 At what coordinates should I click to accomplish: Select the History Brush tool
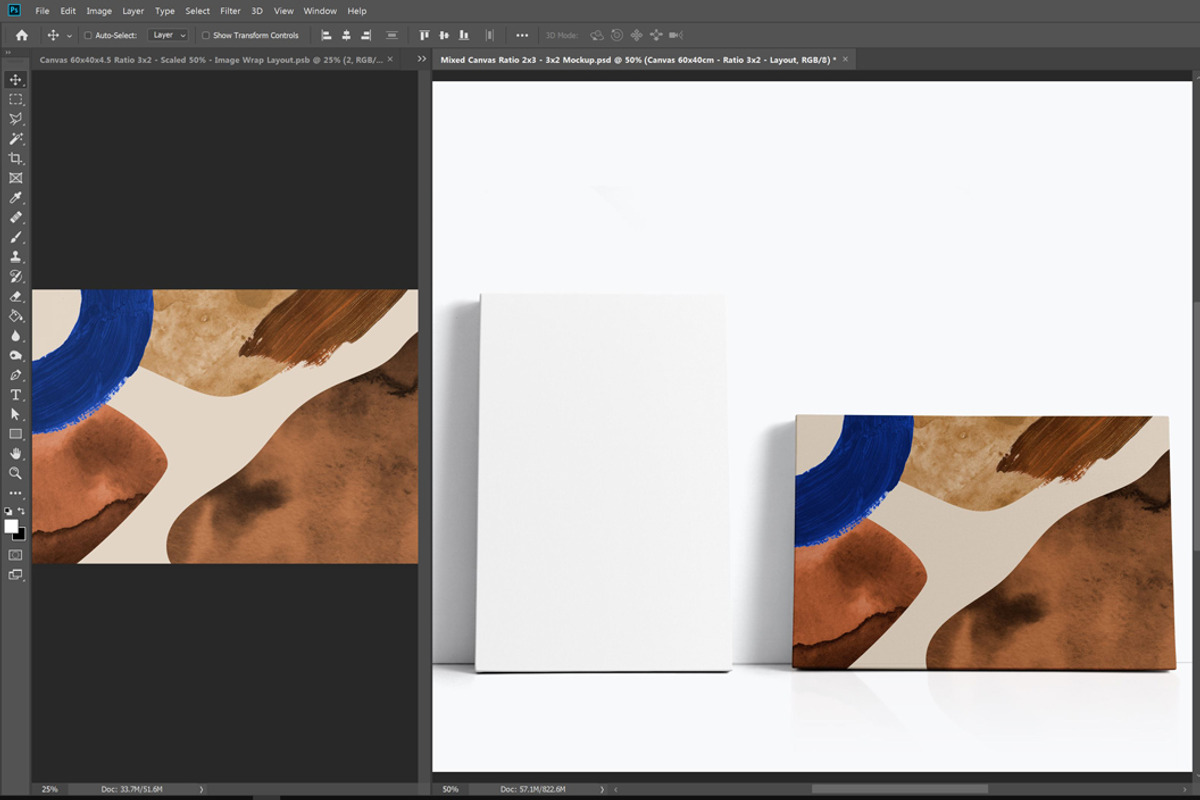click(15, 276)
